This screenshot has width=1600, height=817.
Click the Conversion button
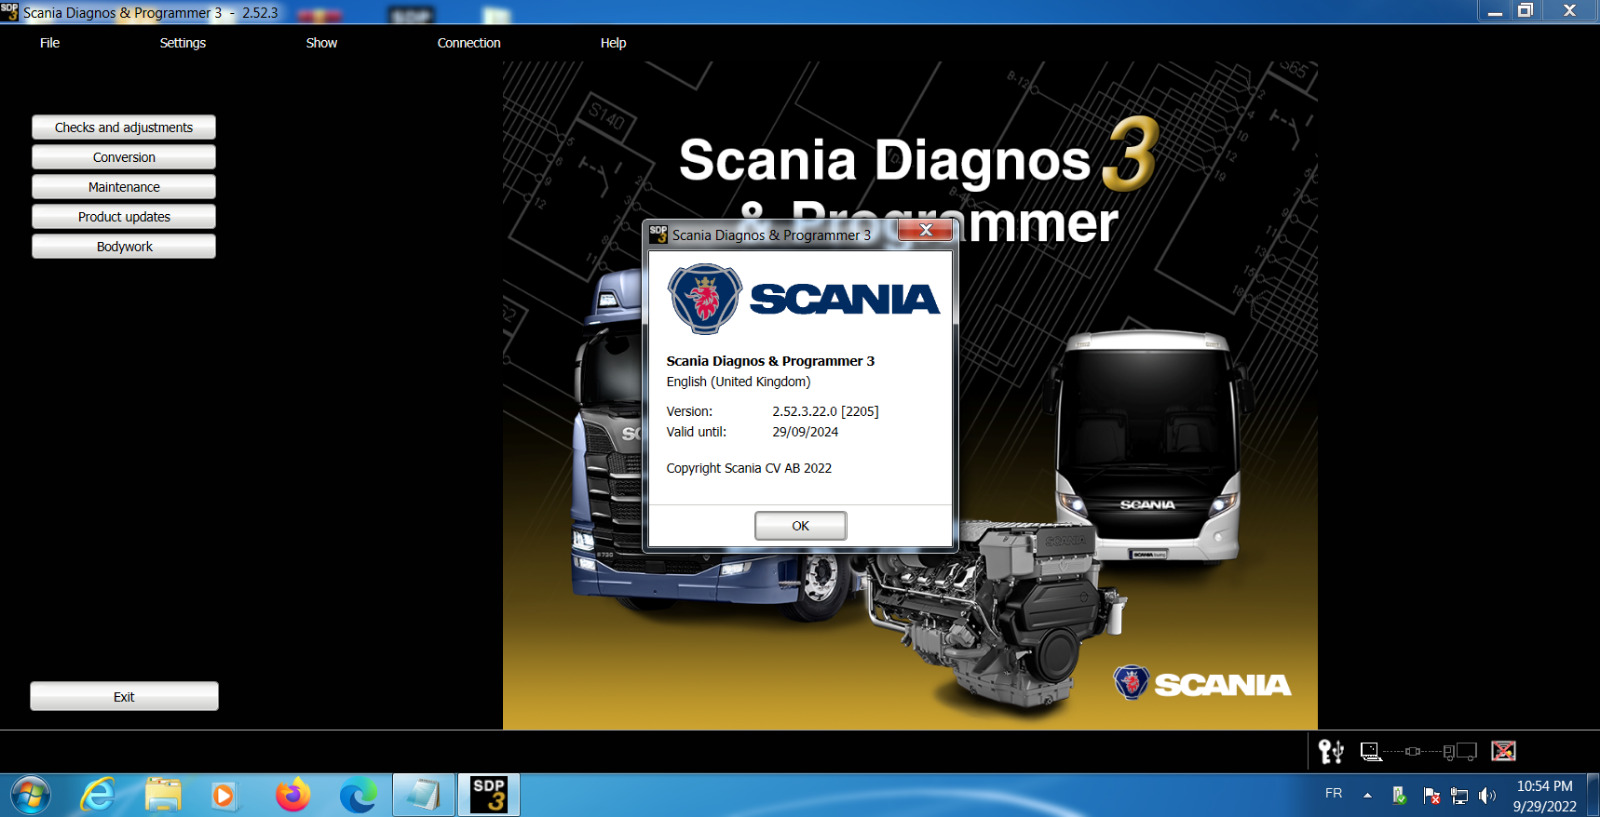[x=124, y=157]
